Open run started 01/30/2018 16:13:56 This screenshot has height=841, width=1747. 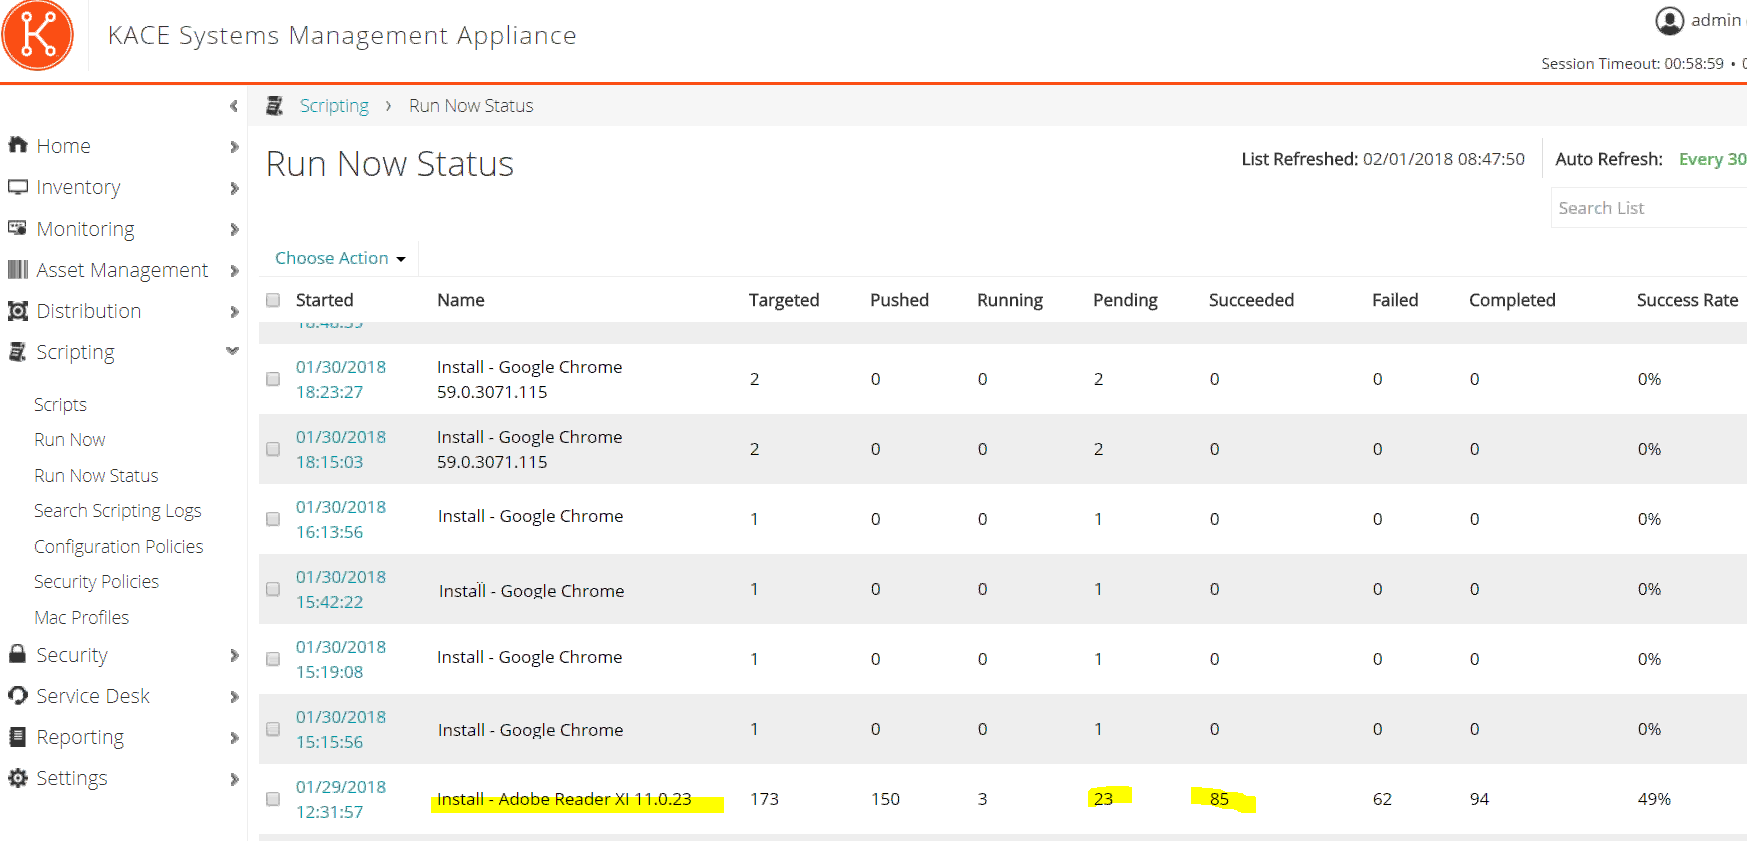click(x=341, y=520)
